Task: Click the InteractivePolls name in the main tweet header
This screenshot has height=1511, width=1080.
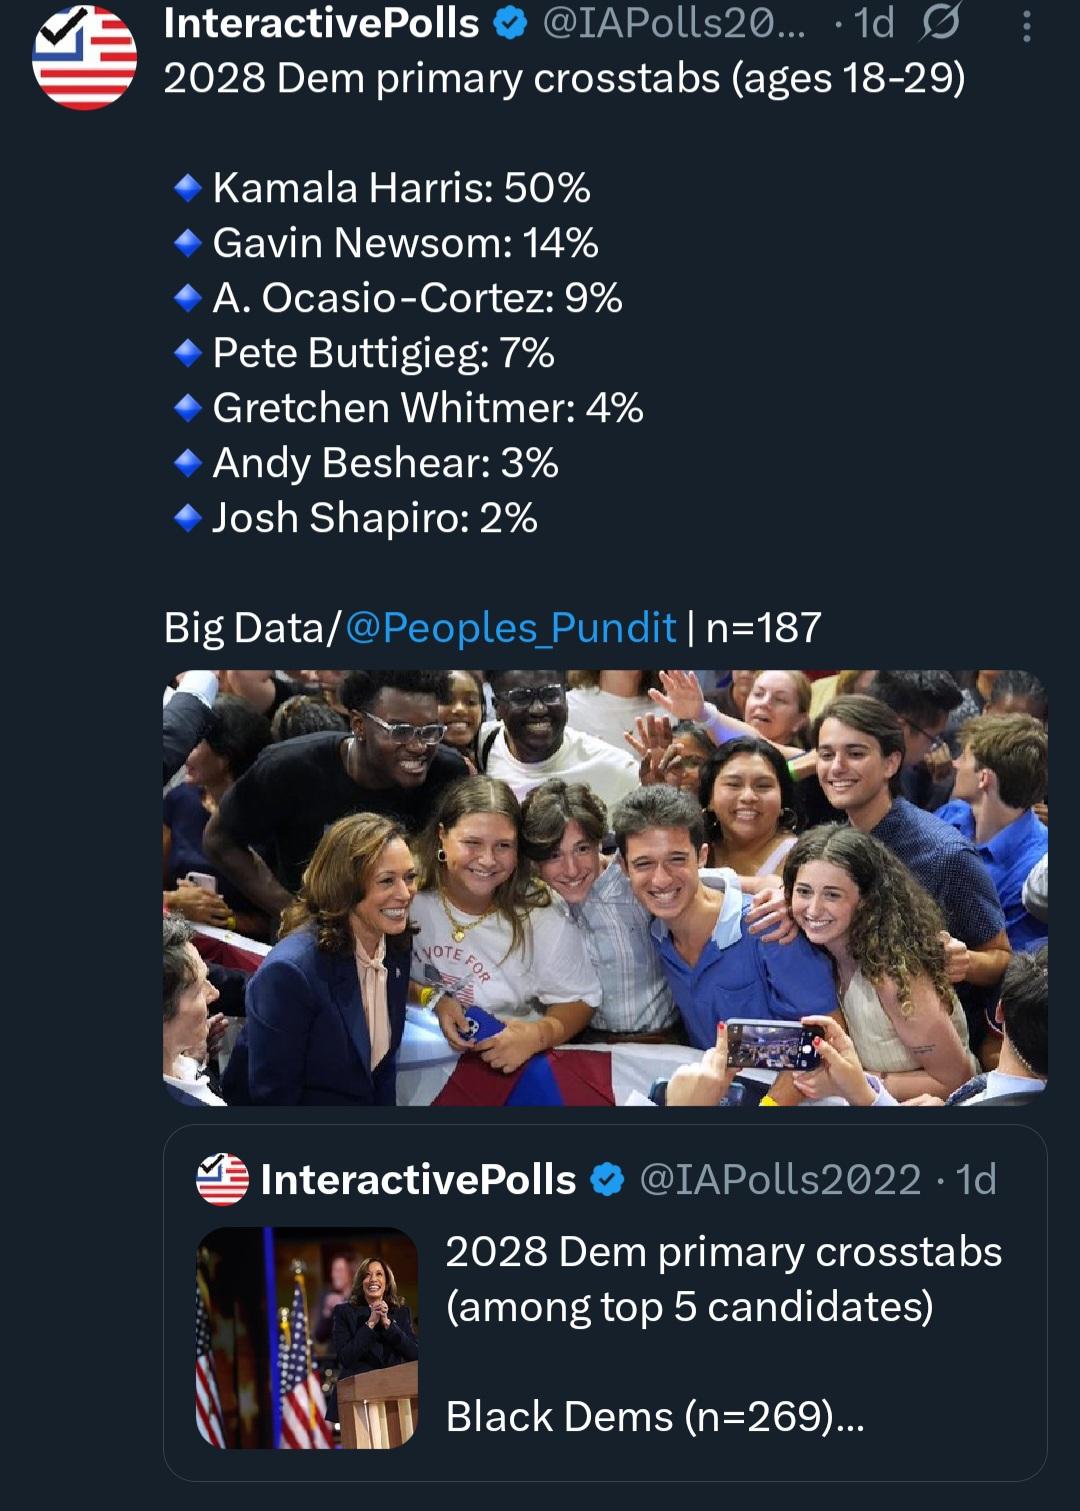Action: pyautogui.click(x=321, y=24)
